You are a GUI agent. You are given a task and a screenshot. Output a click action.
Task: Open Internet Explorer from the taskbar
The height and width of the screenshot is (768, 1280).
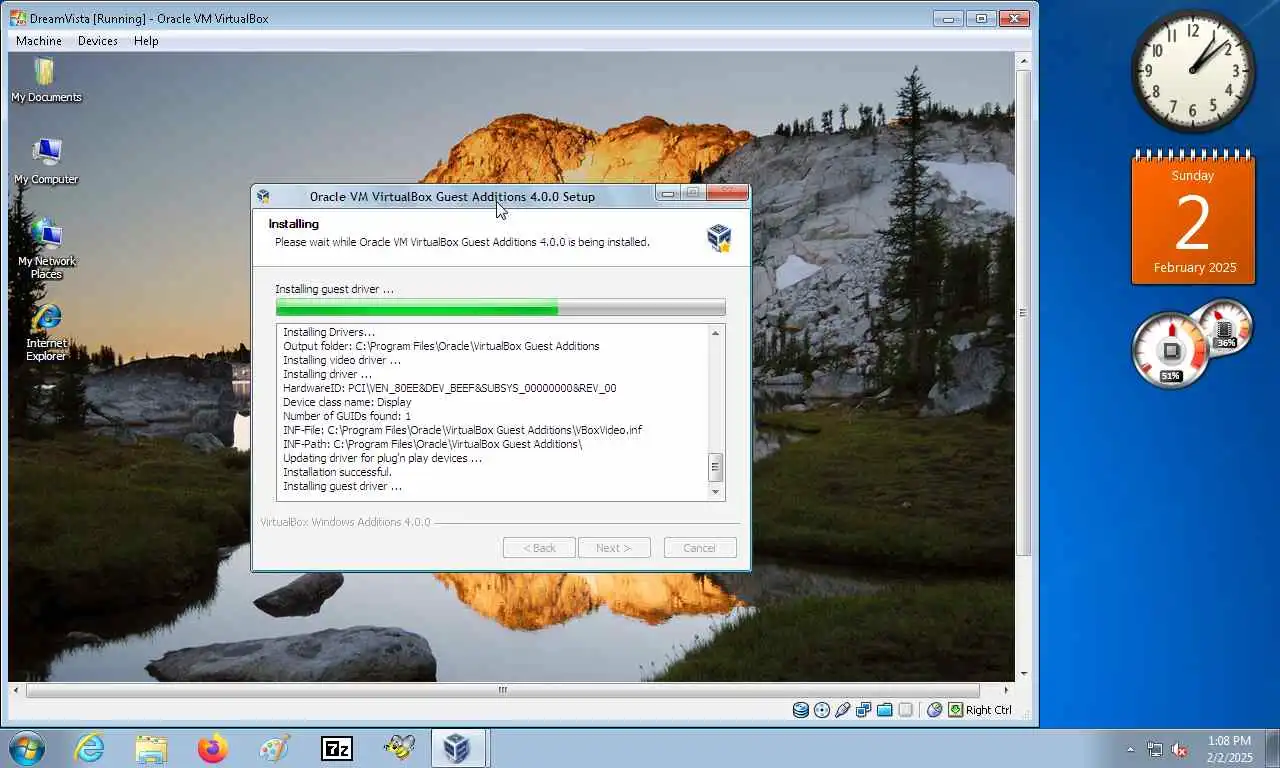(90, 748)
